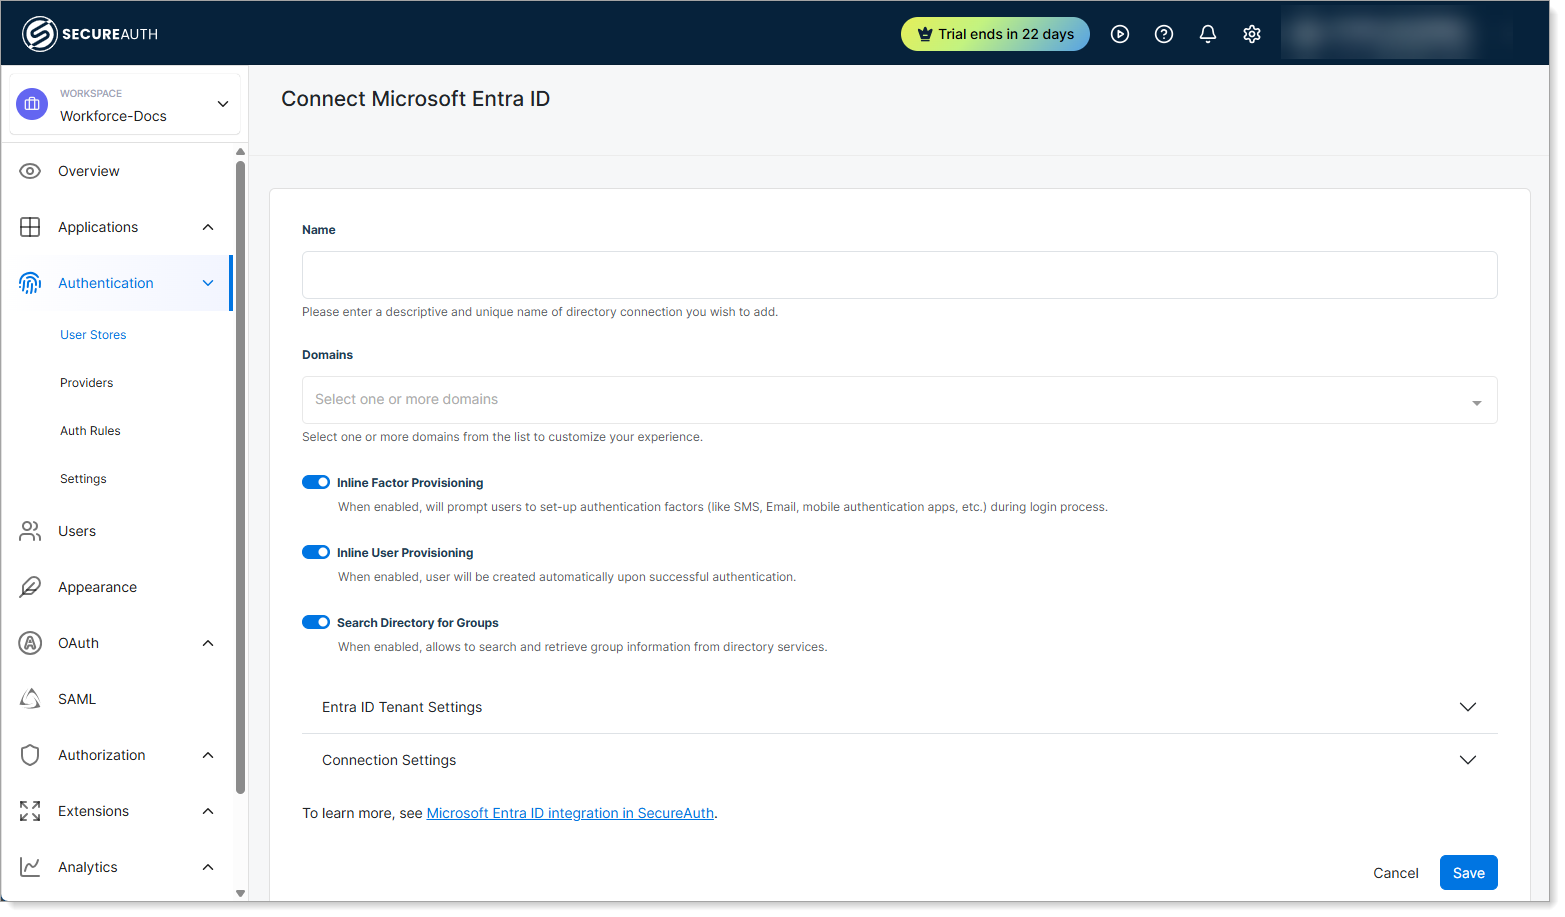Open Microsoft Entra ID integration in SecureAuth link
The image size is (1565, 917).
tap(570, 813)
